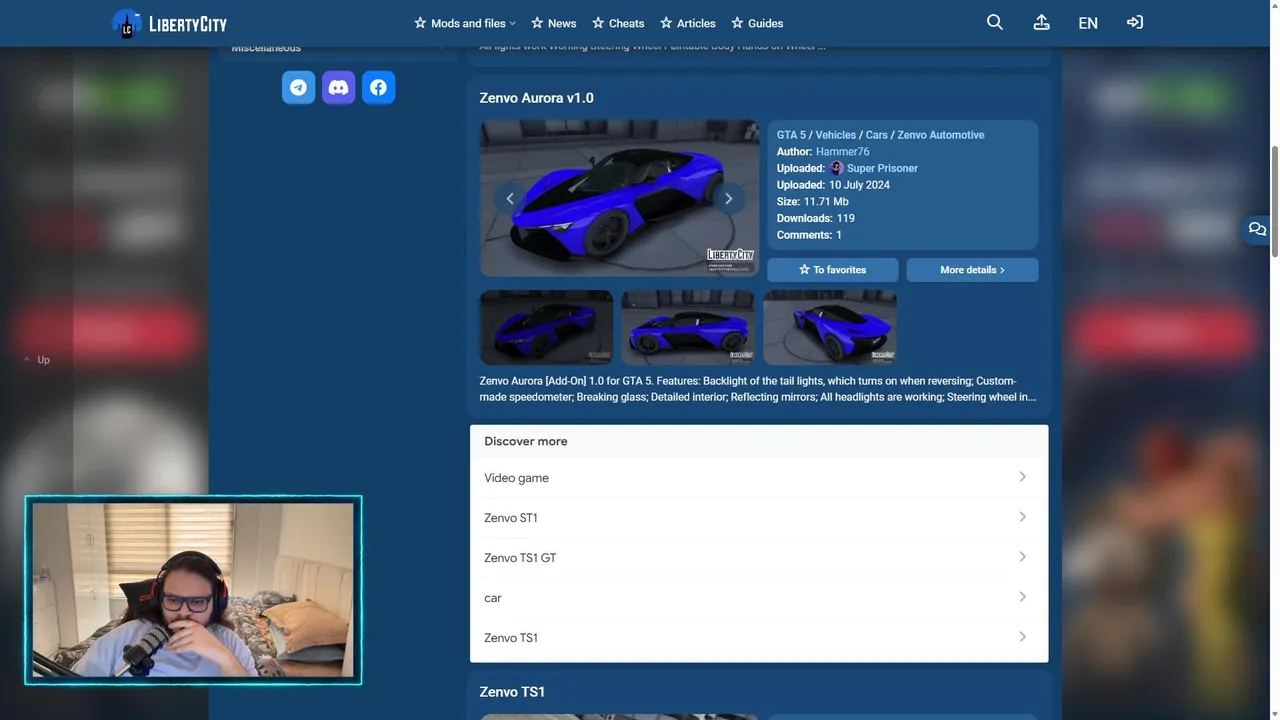Open the GTA 5 breadcrumb link
Image resolution: width=1280 pixels, height=720 pixels.
point(791,135)
